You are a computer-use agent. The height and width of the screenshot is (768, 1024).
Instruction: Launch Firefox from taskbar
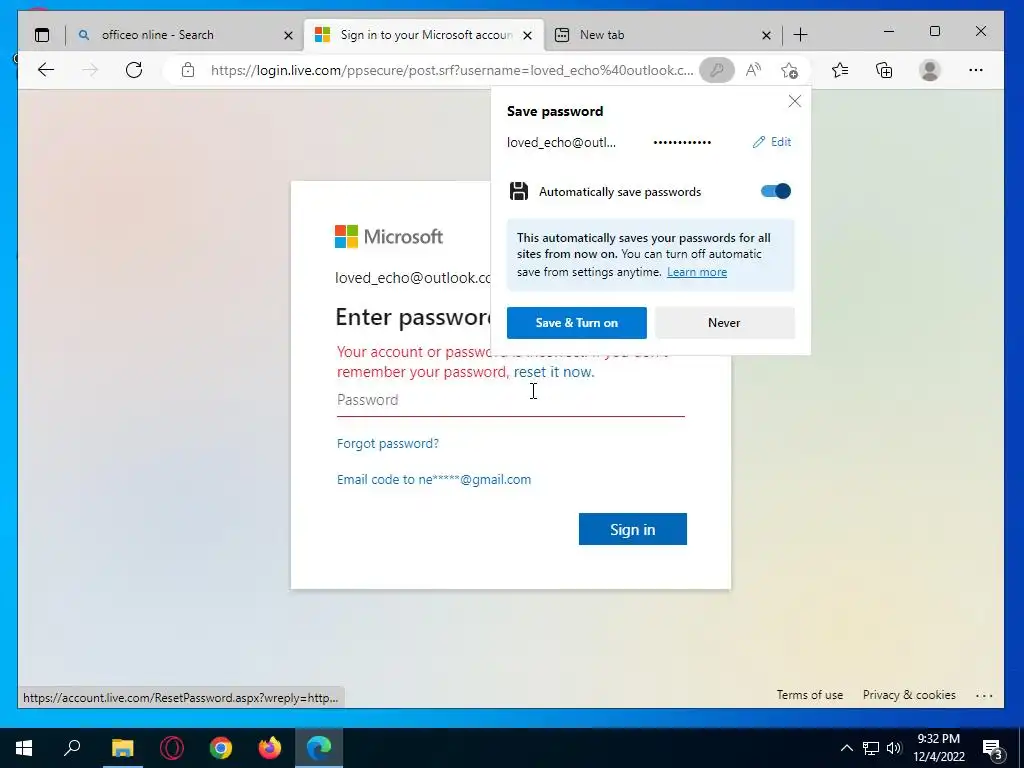pos(270,748)
